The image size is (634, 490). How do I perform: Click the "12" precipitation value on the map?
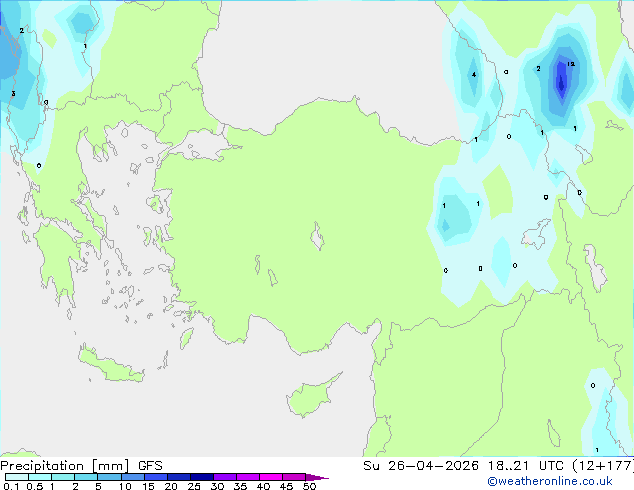point(571,64)
